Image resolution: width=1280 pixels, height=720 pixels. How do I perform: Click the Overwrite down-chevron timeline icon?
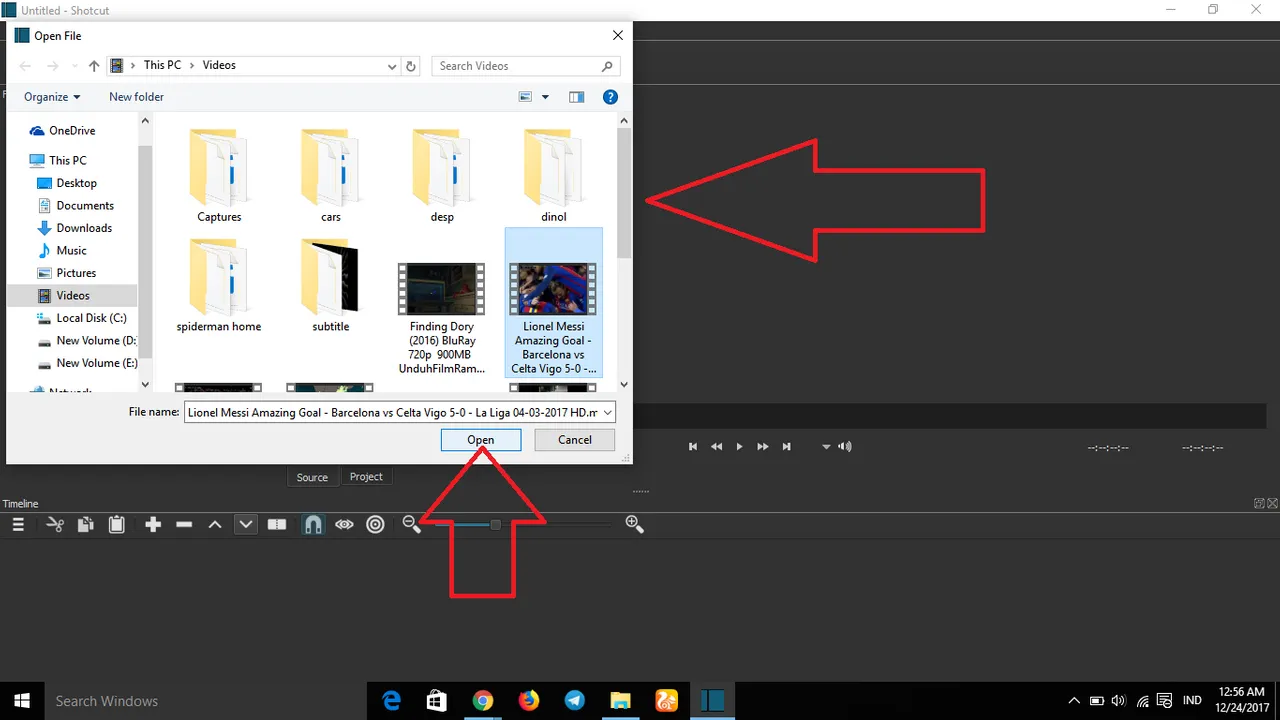pyautogui.click(x=246, y=524)
